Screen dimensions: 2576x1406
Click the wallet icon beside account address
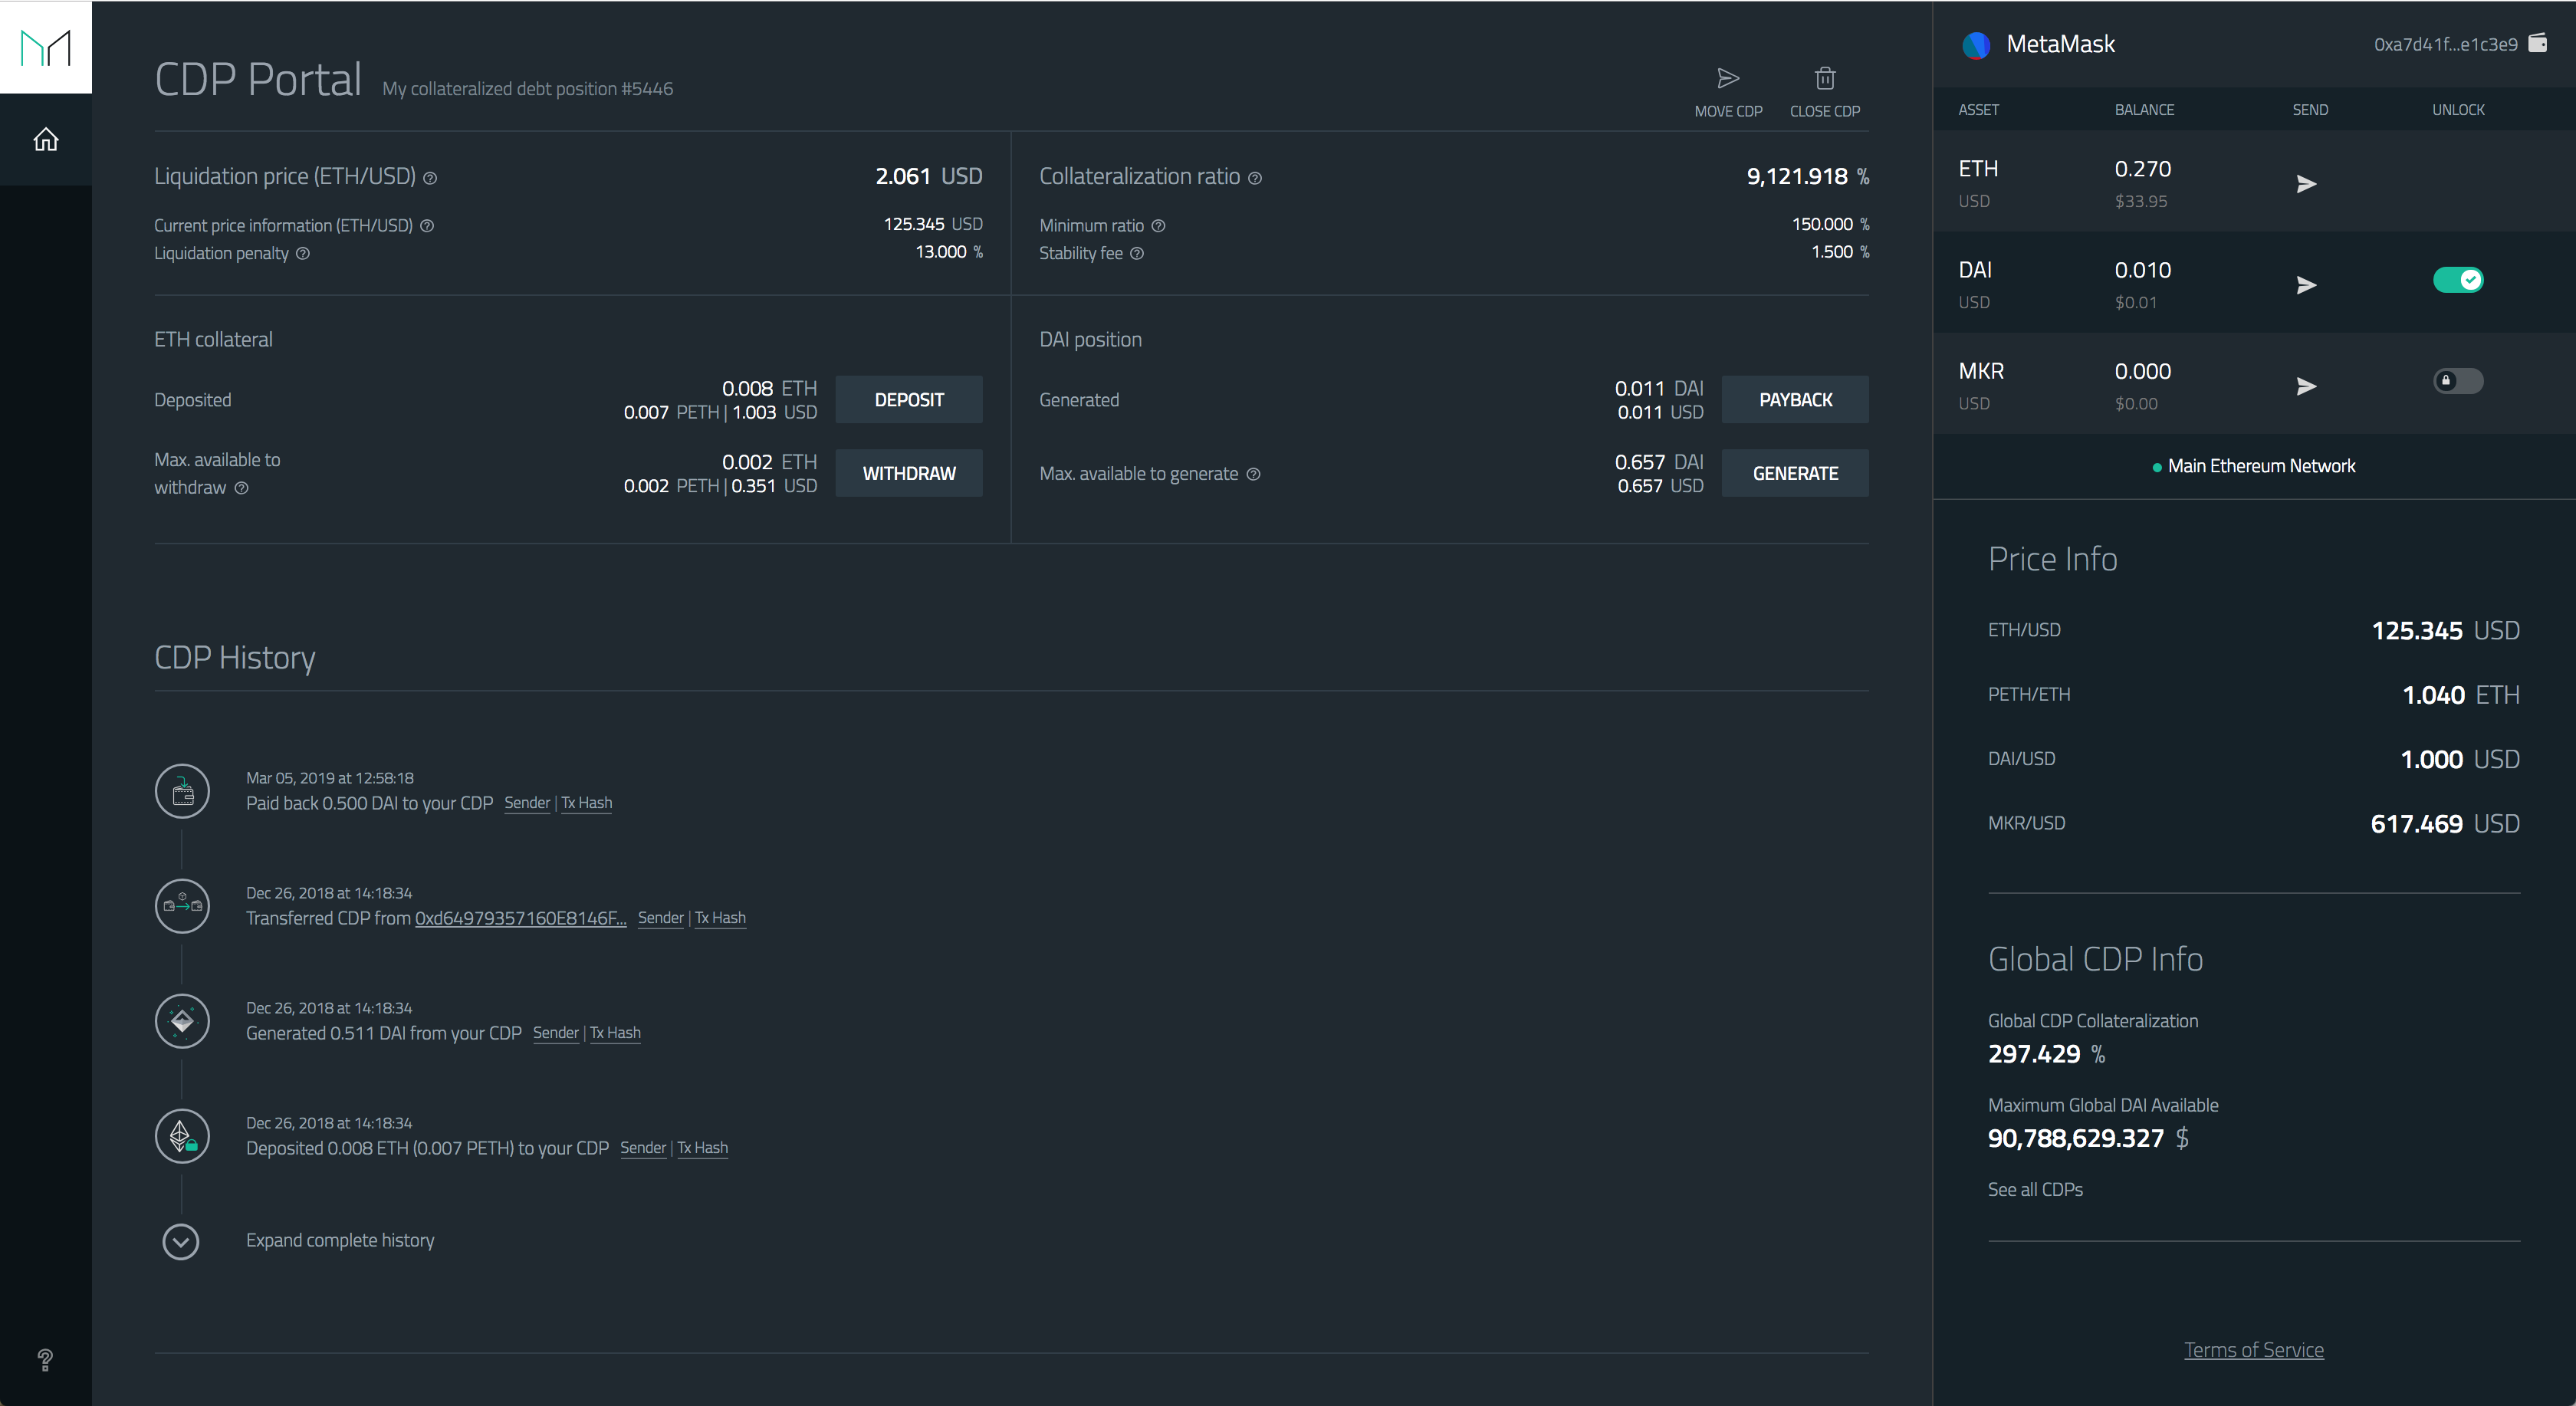click(2537, 43)
